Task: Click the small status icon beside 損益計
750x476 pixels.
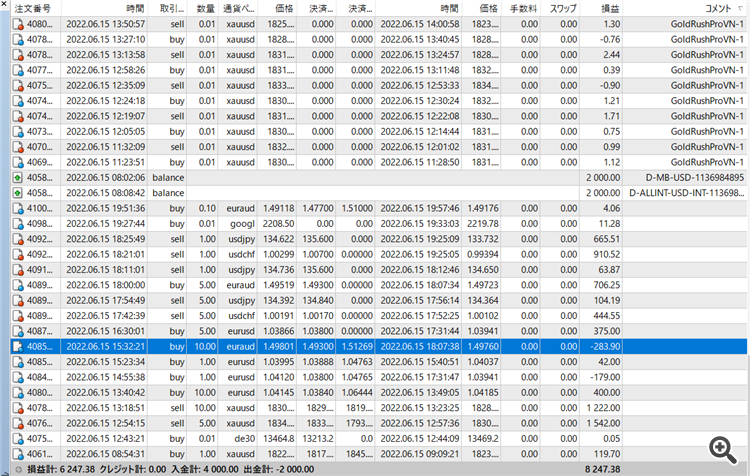Action: [x=18, y=469]
